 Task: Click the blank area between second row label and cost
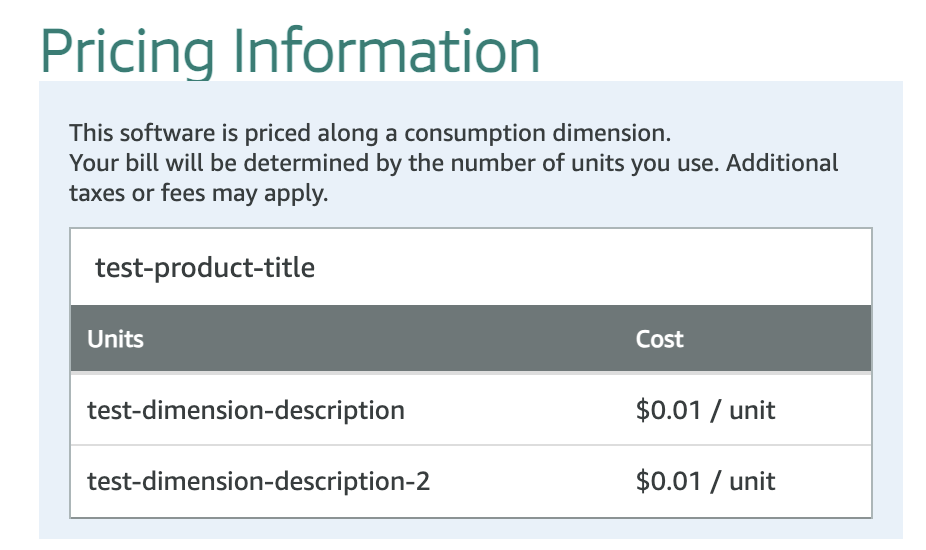(533, 481)
